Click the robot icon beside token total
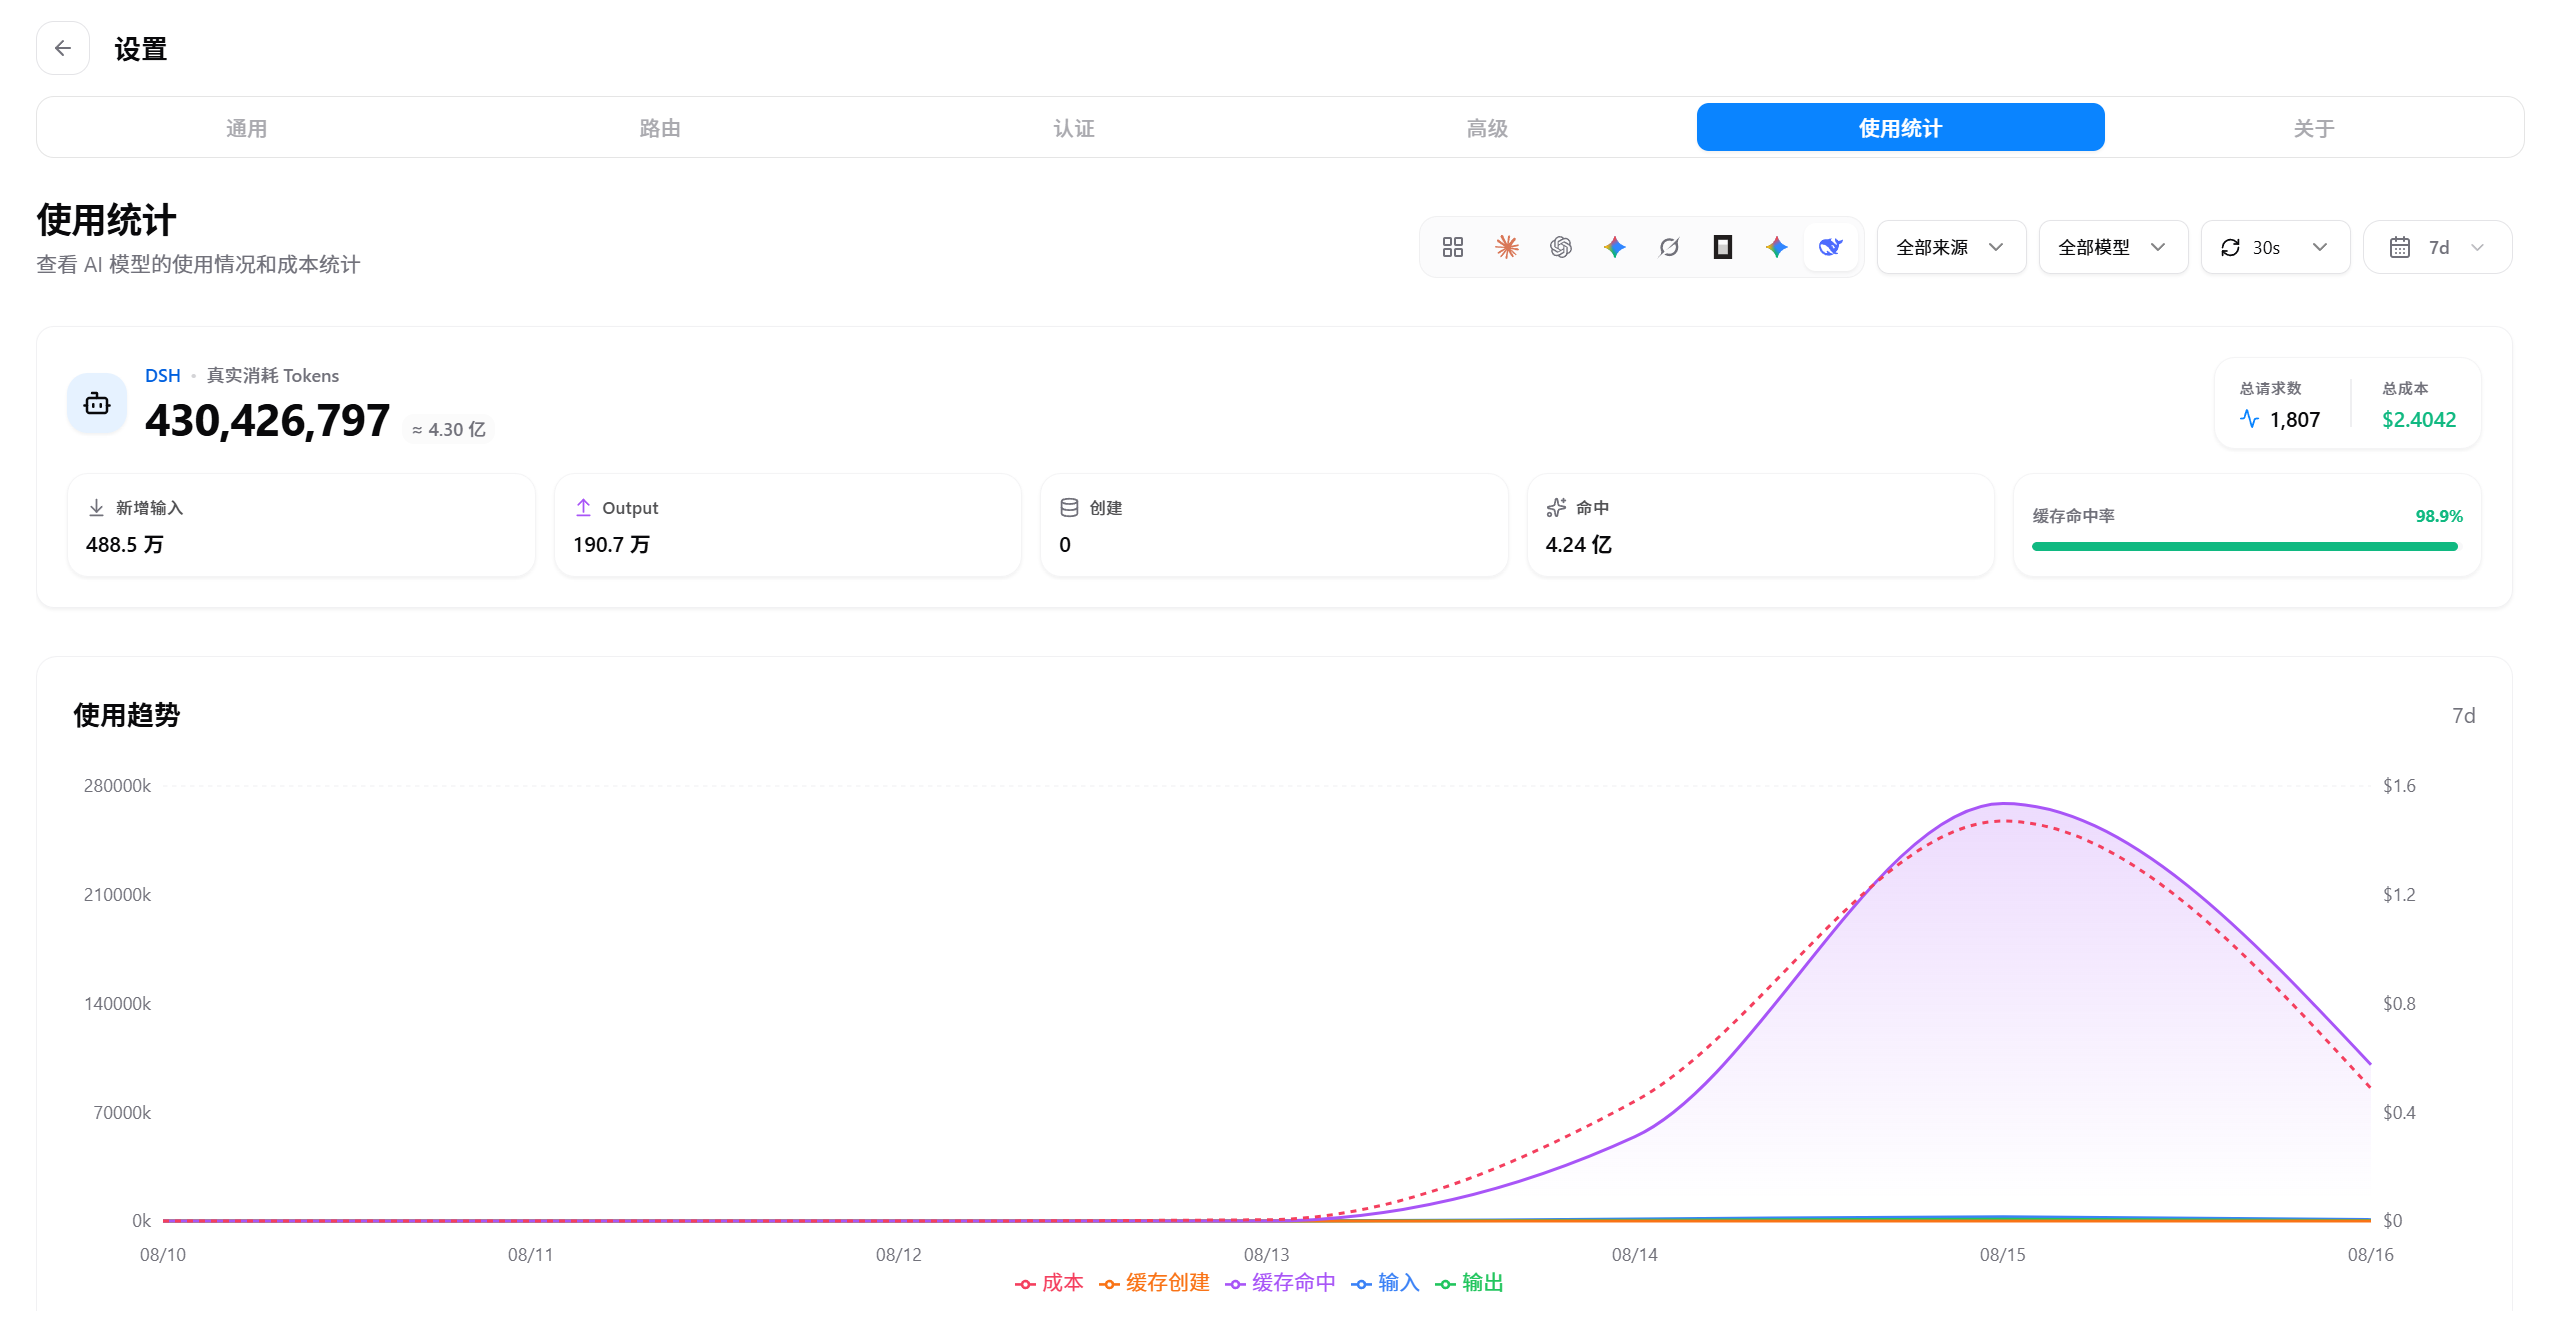Screen dimensions: 2560x1334 coord(97,404)
